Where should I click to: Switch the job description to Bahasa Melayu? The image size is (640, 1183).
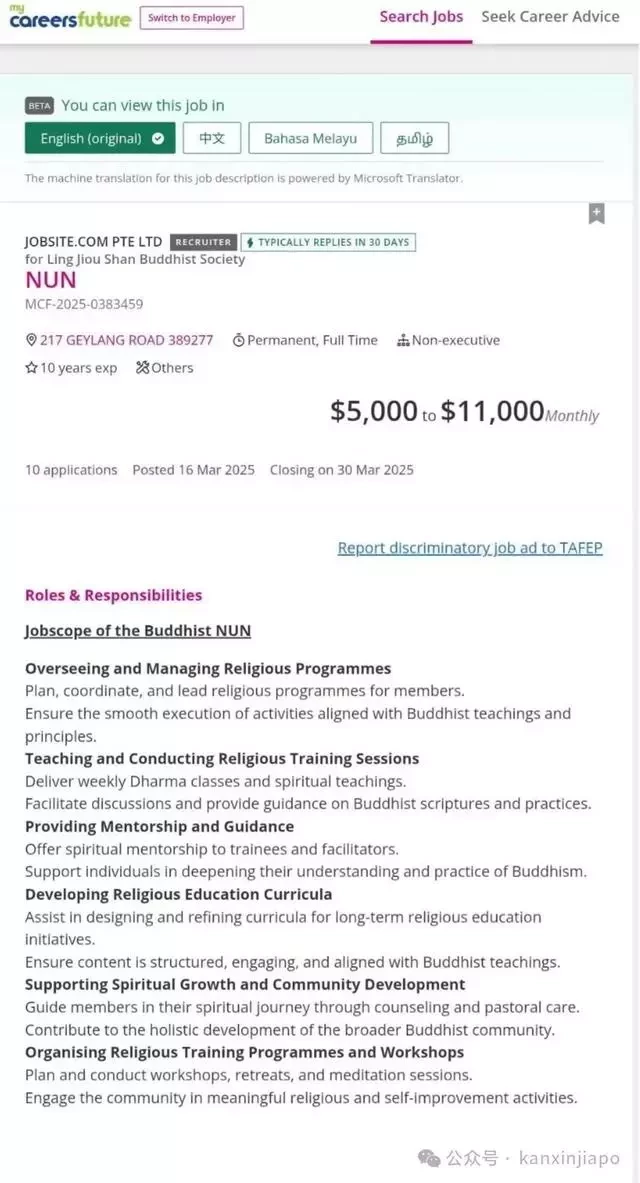310,138
